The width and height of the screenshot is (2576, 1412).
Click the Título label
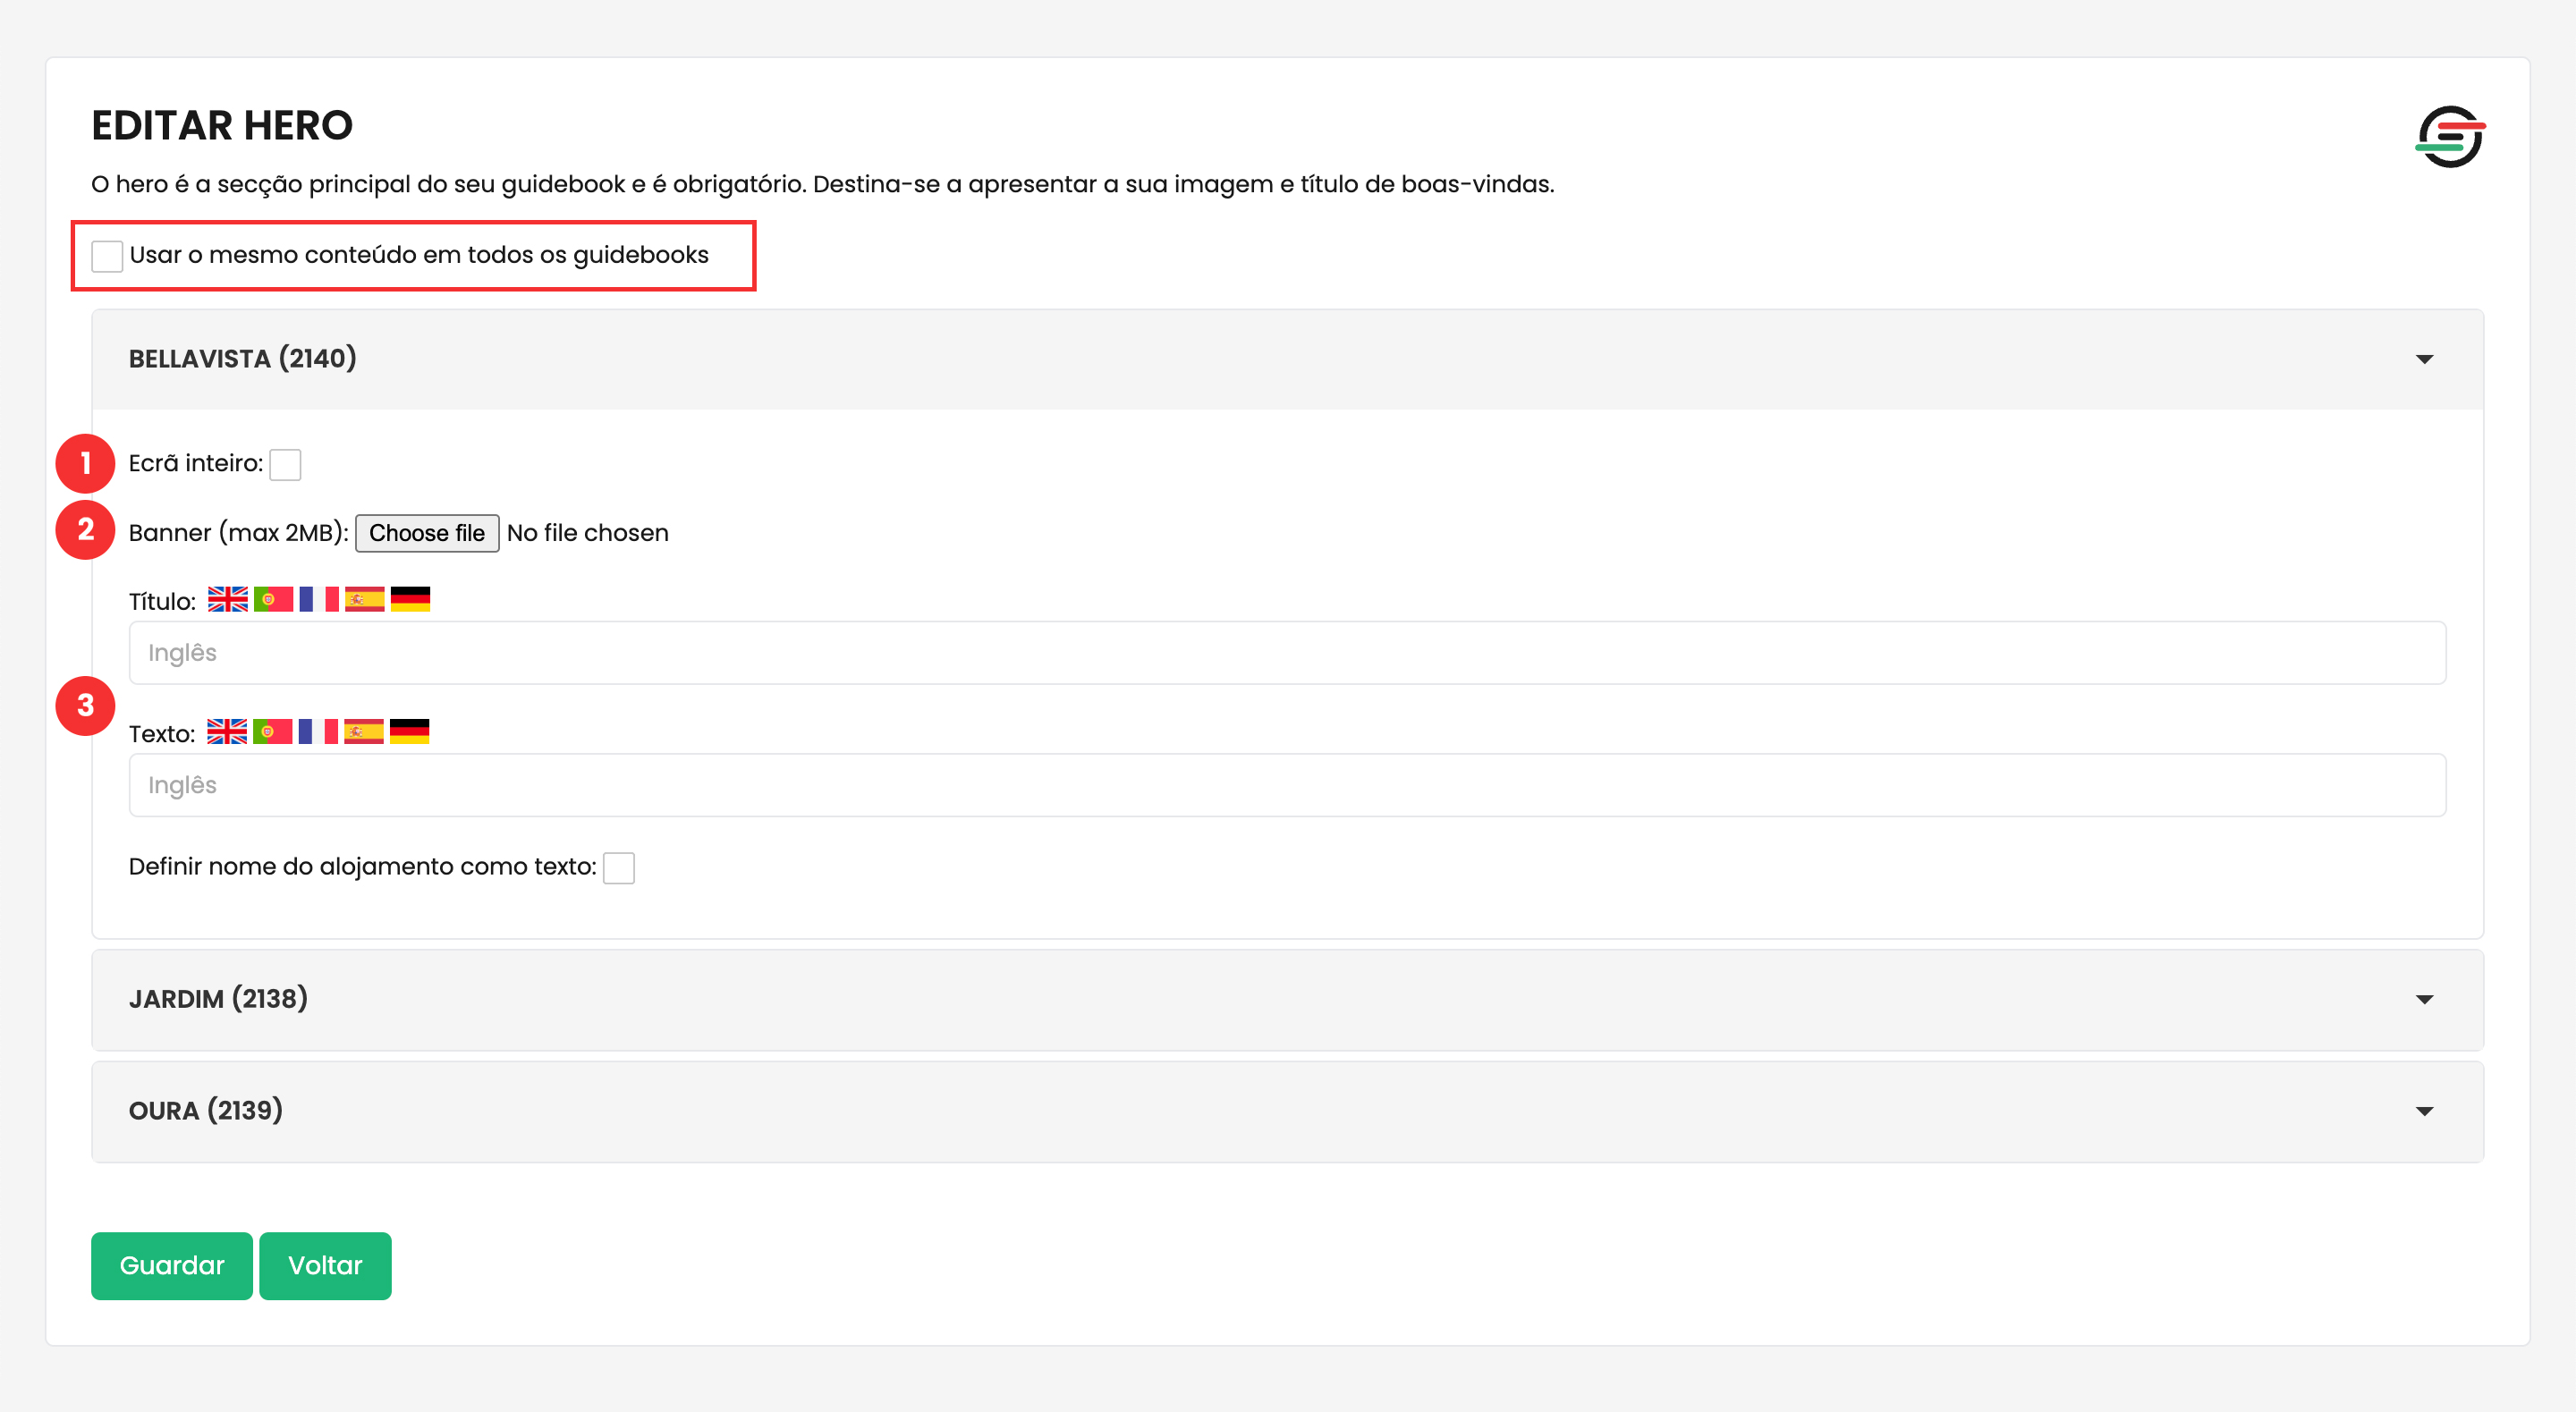[x=162, y=601]
